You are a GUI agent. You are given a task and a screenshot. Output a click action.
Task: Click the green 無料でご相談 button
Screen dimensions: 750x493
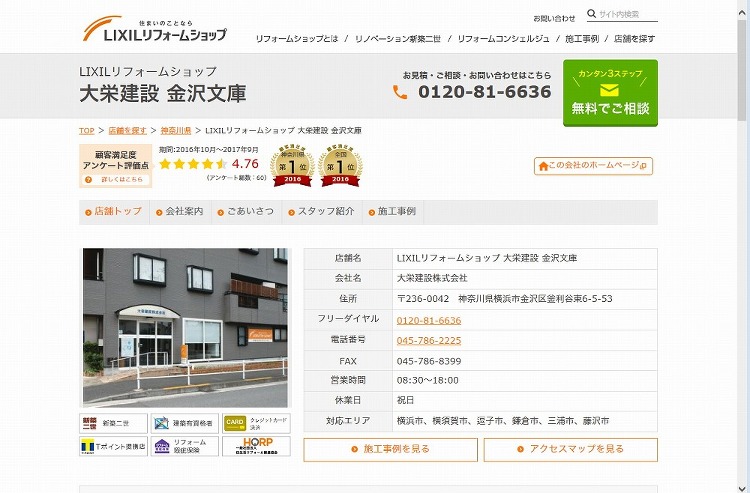point(610,93)
